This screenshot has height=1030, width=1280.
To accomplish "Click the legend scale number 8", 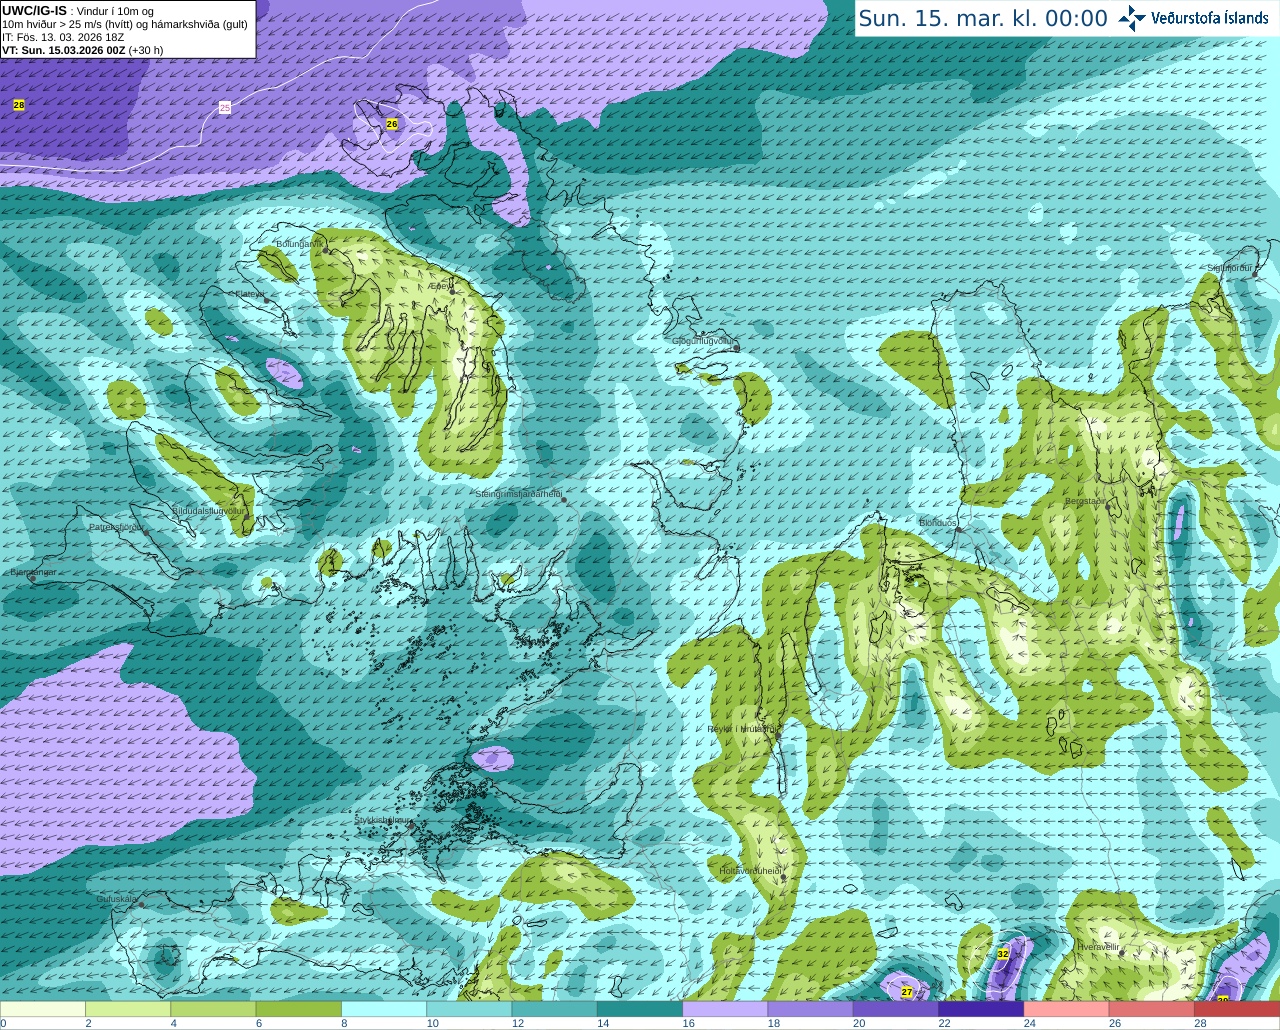I will (x=346, y=1023).
